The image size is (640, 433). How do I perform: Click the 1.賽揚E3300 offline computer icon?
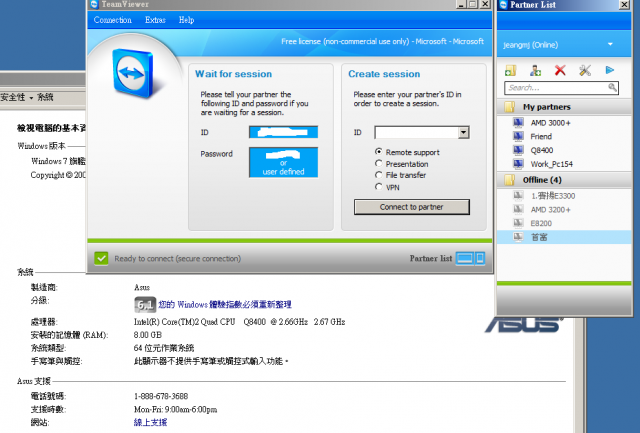(518, 196)
